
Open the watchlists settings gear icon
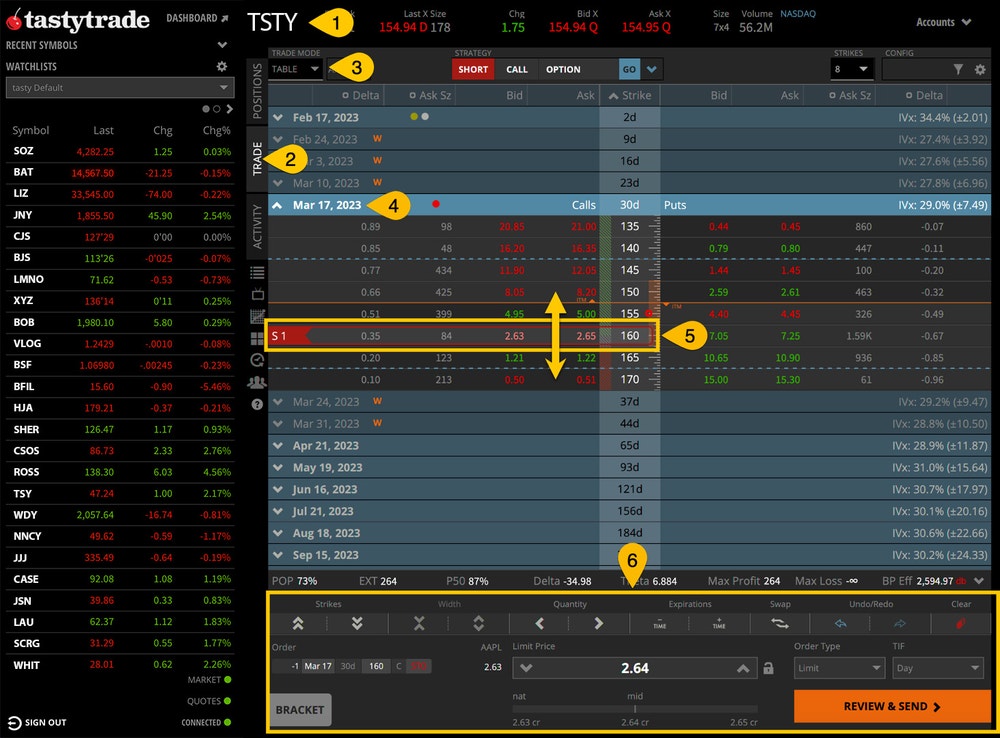[x=222, y=66]
